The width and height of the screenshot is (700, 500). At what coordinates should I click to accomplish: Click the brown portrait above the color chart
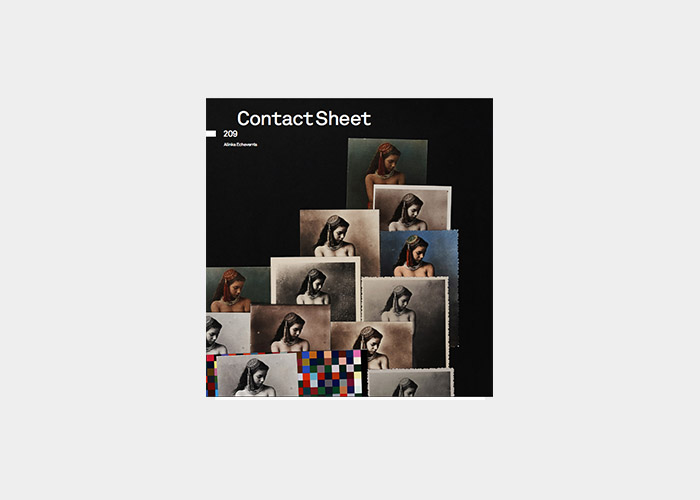click(x=291, y=328)
